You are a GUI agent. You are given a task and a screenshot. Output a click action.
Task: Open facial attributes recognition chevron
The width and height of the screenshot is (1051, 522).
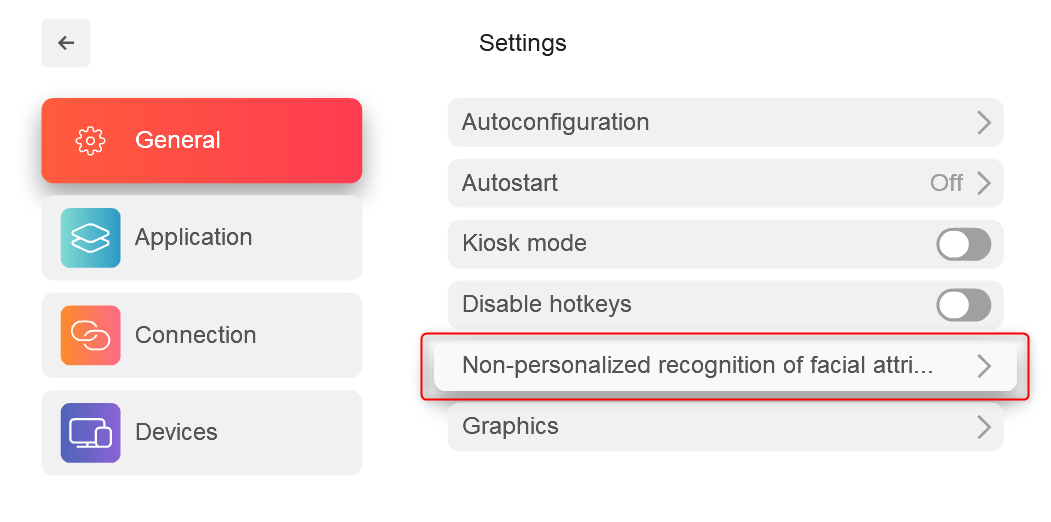click(983, 366)
